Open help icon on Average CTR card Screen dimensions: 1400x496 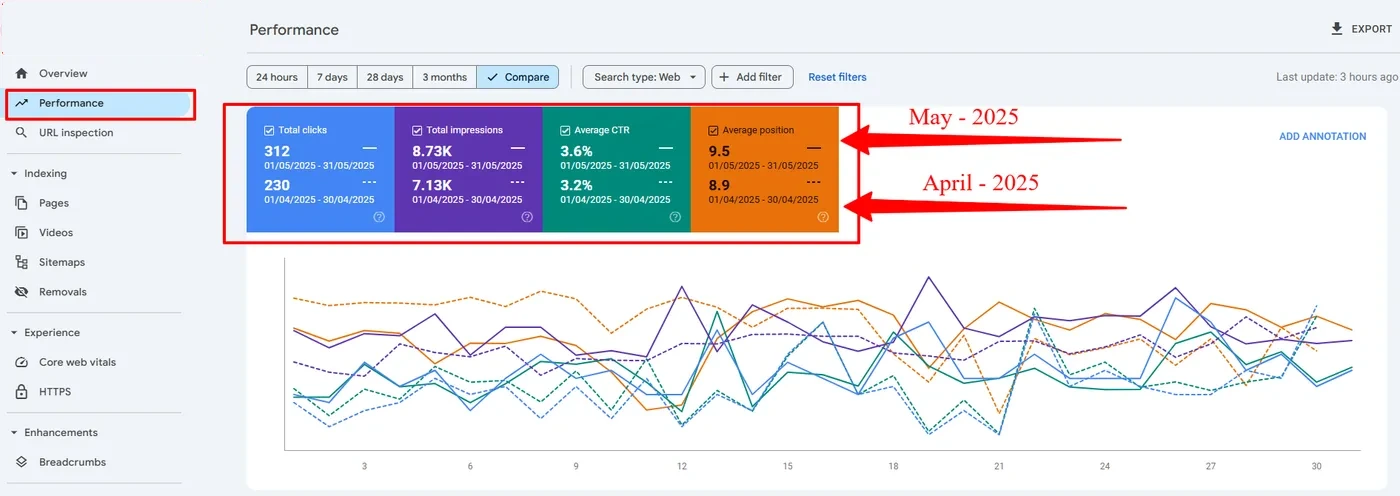click(675, 217)
